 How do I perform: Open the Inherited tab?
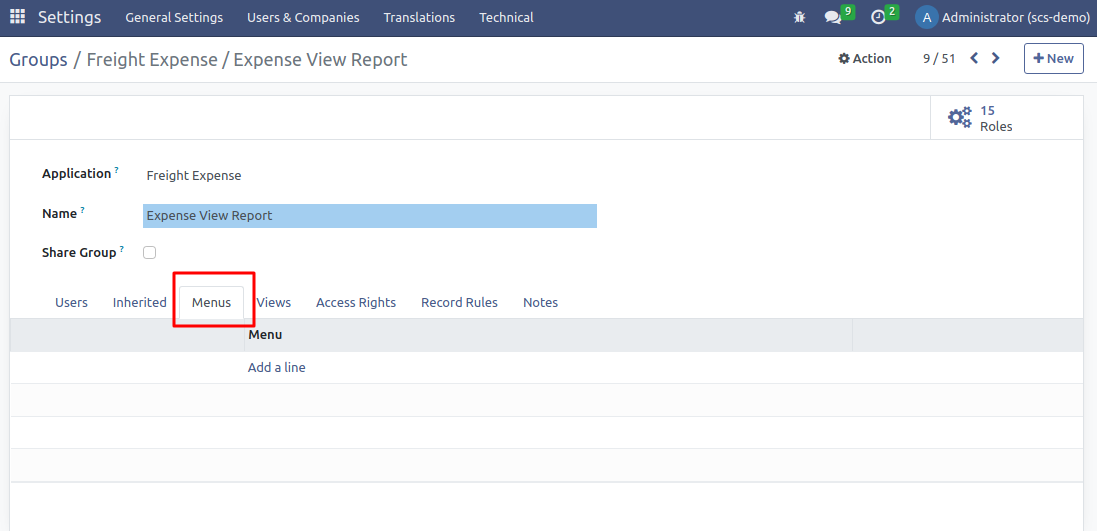[139, 302]
